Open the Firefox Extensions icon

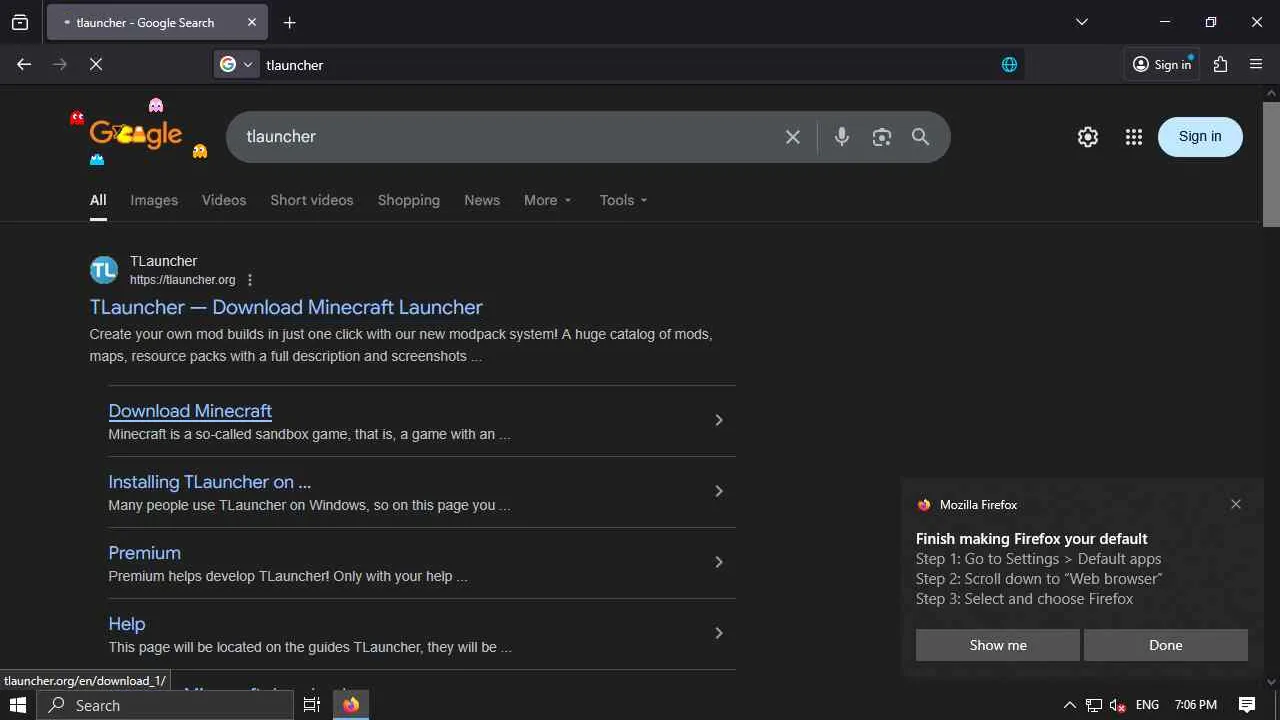tap(1220, 64)
